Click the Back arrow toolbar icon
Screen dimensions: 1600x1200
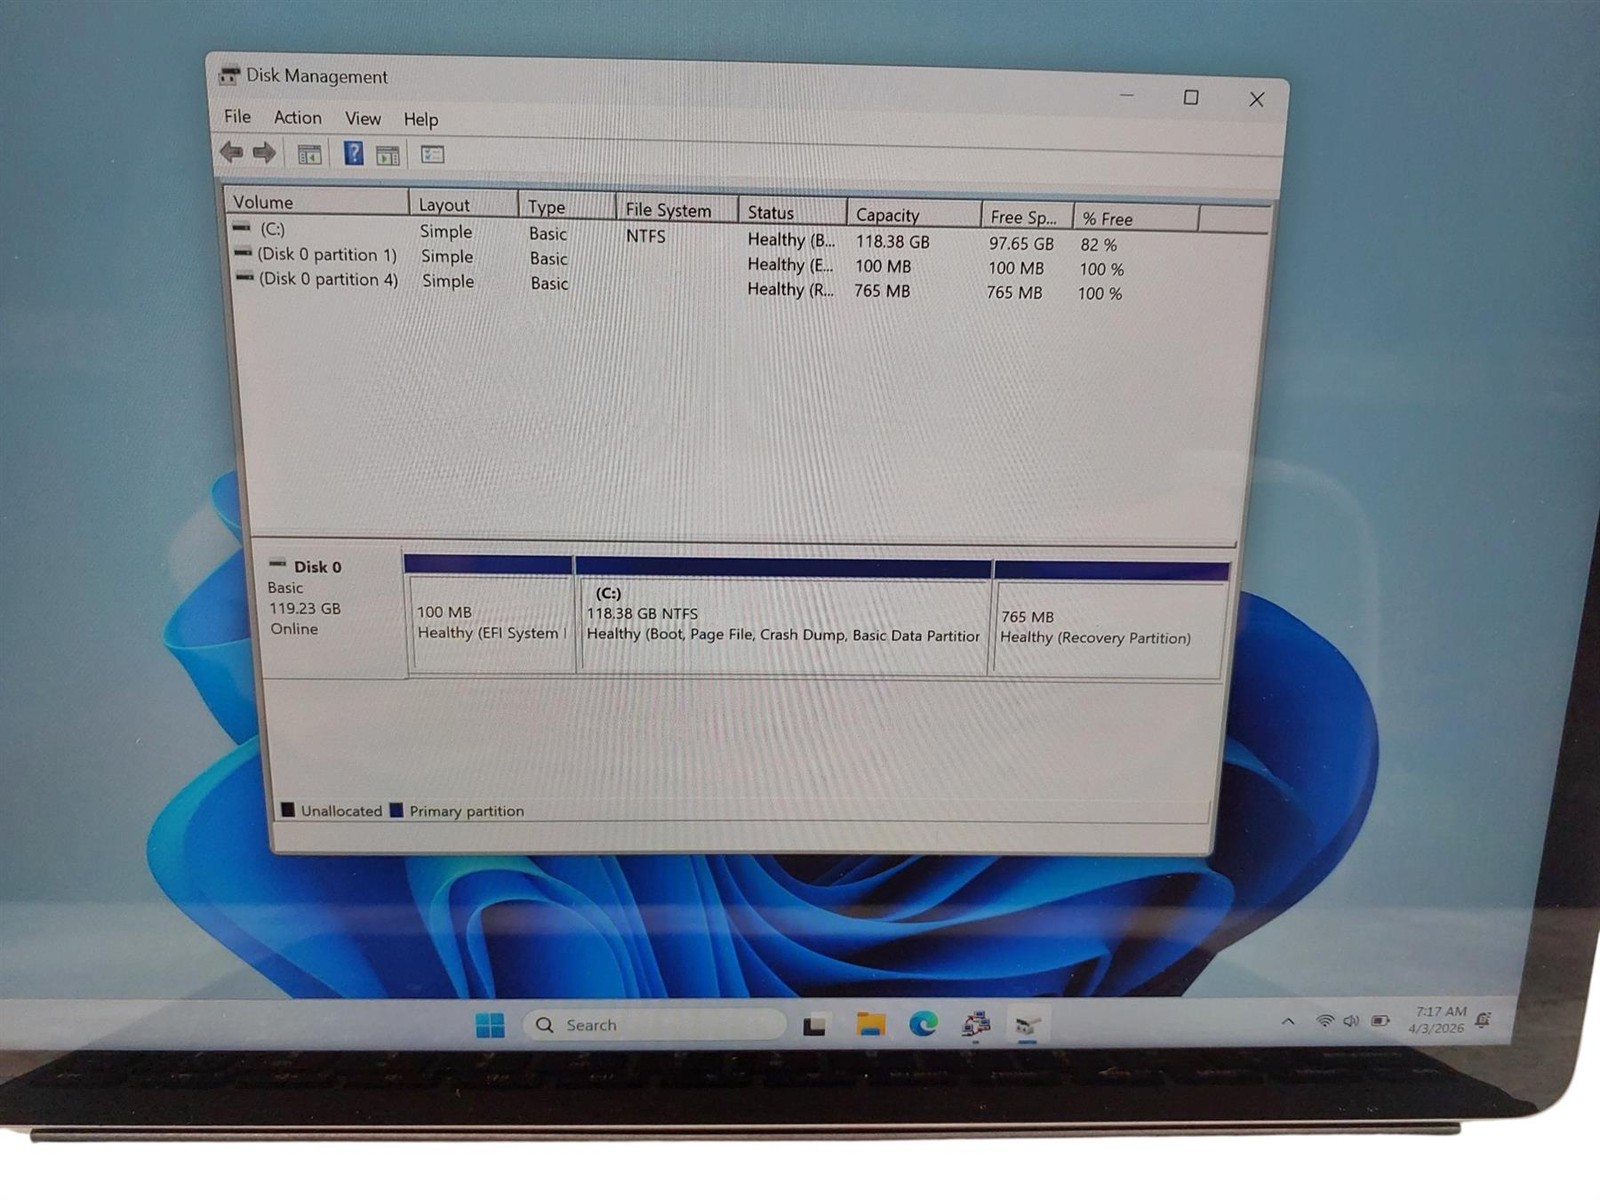tap(231, 152)
